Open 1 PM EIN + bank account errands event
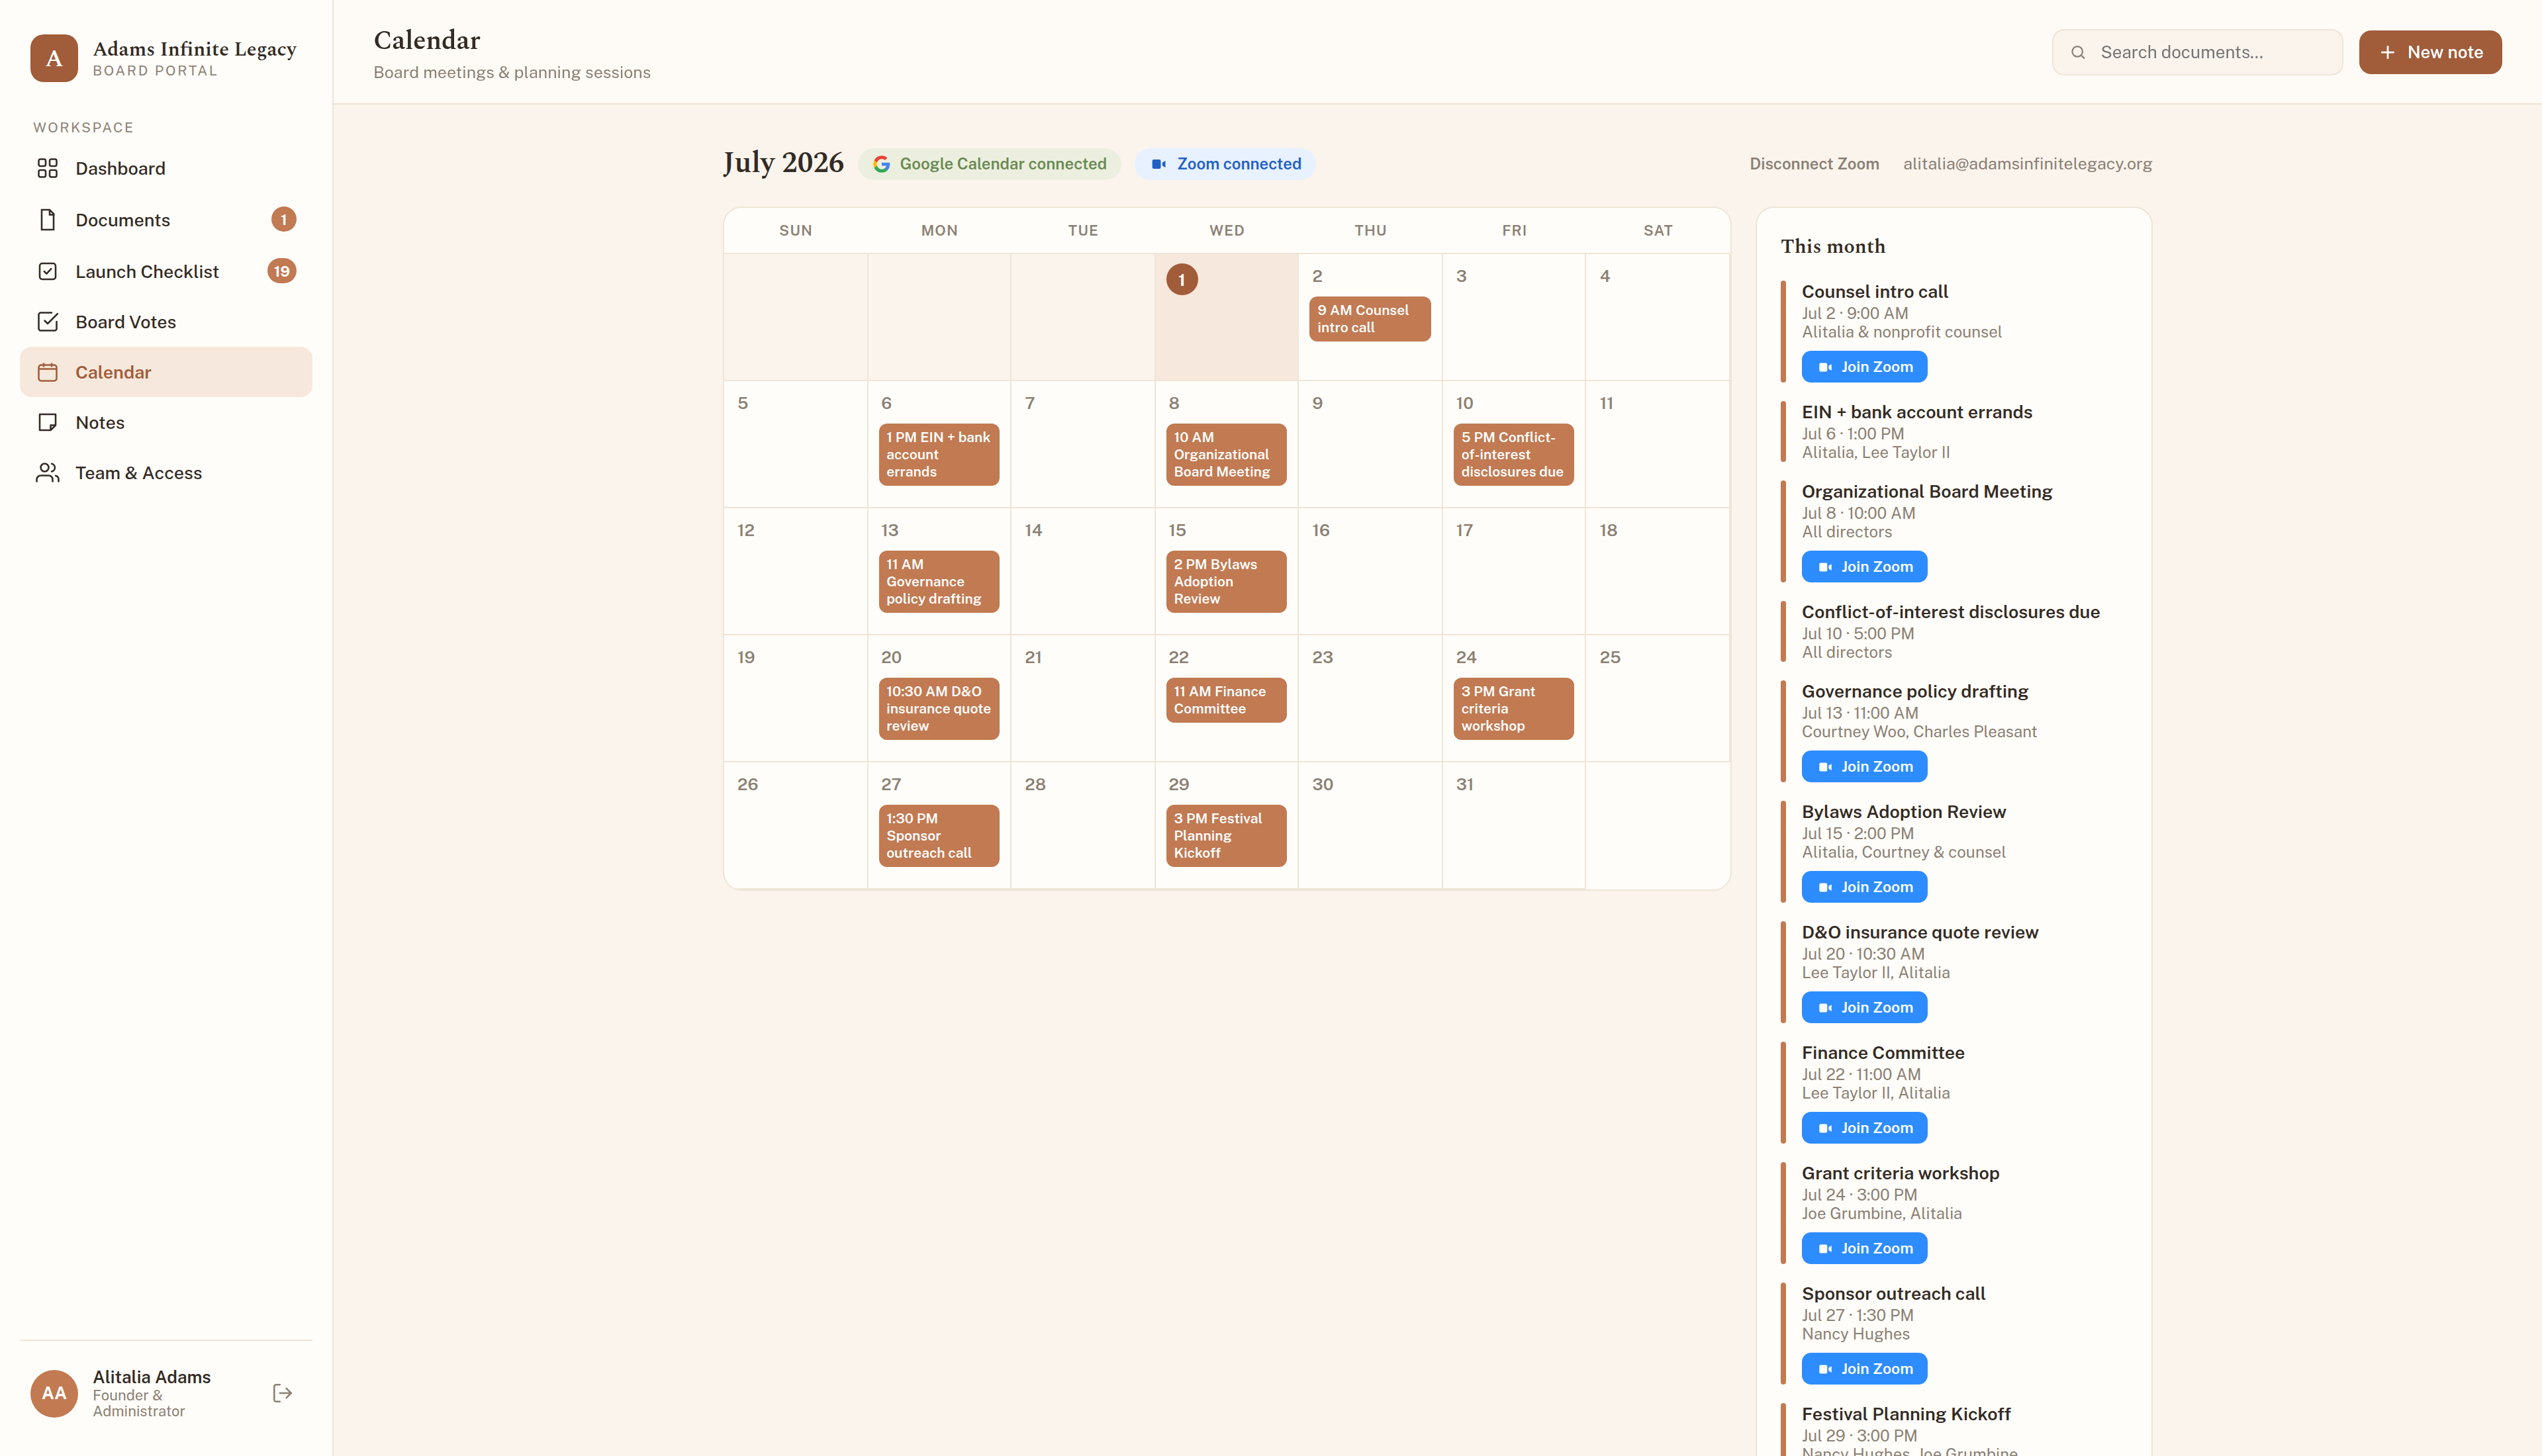The image size is (2542, 1456). 938,455
